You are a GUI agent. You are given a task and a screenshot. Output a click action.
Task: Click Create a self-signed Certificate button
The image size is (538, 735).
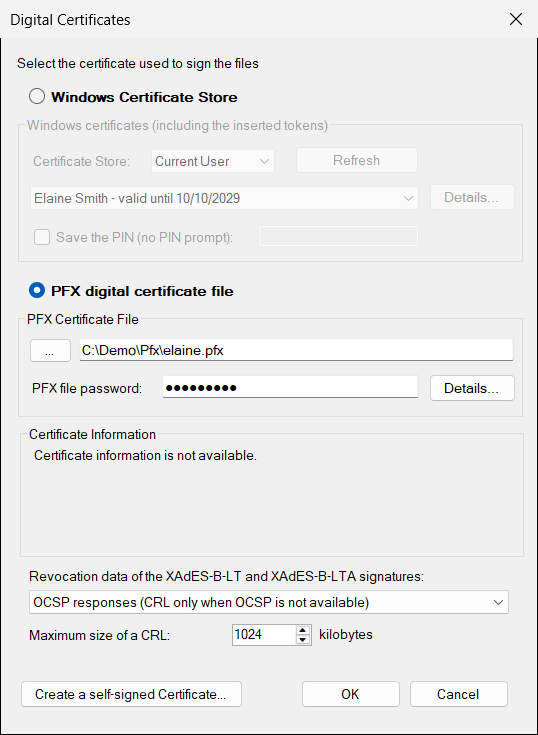tap(131, 694)
